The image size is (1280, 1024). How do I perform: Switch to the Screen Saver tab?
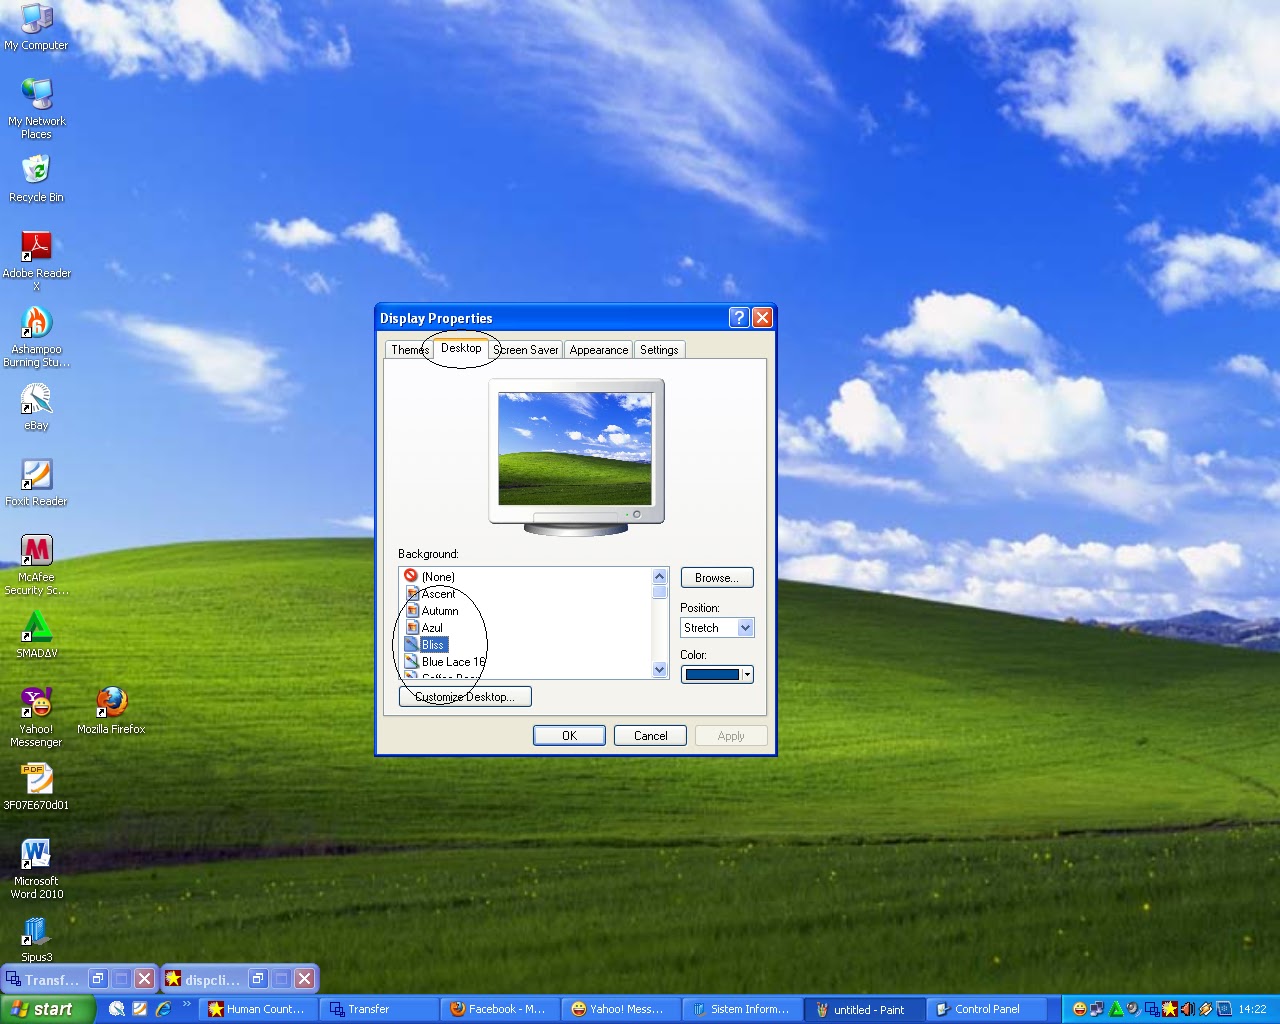pyautogui.click(x=525, y=349)
